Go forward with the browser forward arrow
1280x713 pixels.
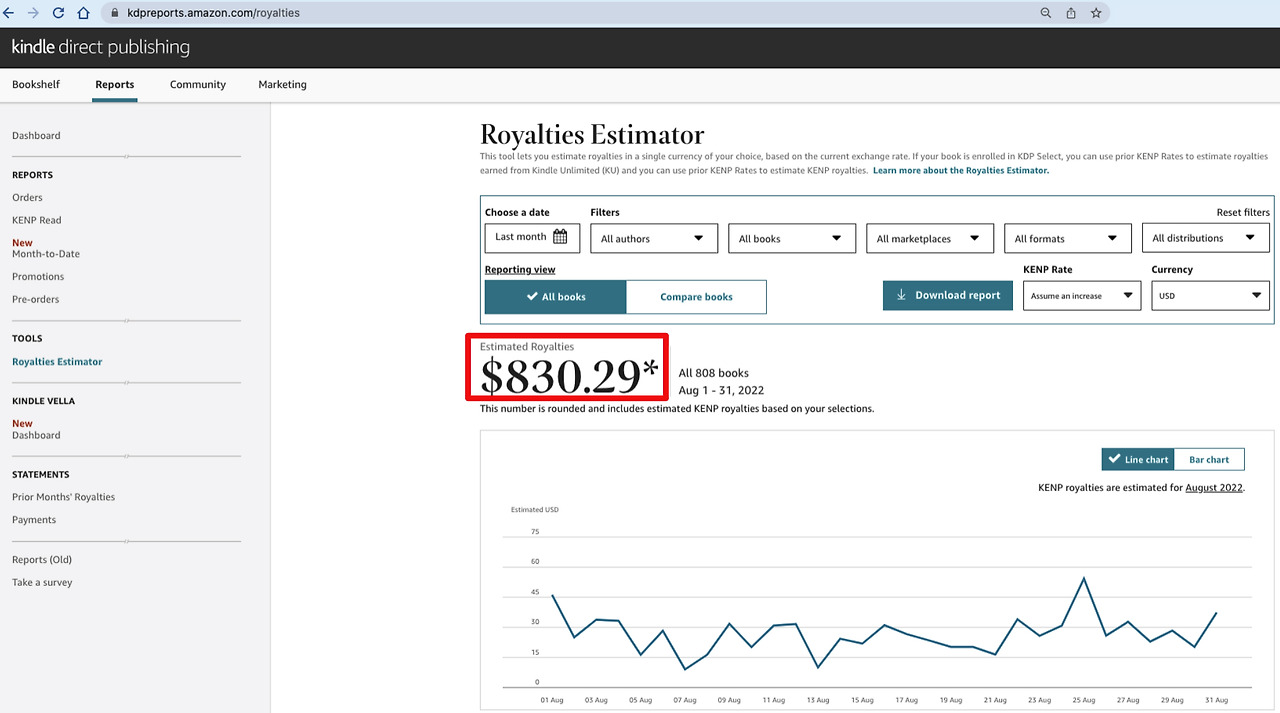[34, 13]
